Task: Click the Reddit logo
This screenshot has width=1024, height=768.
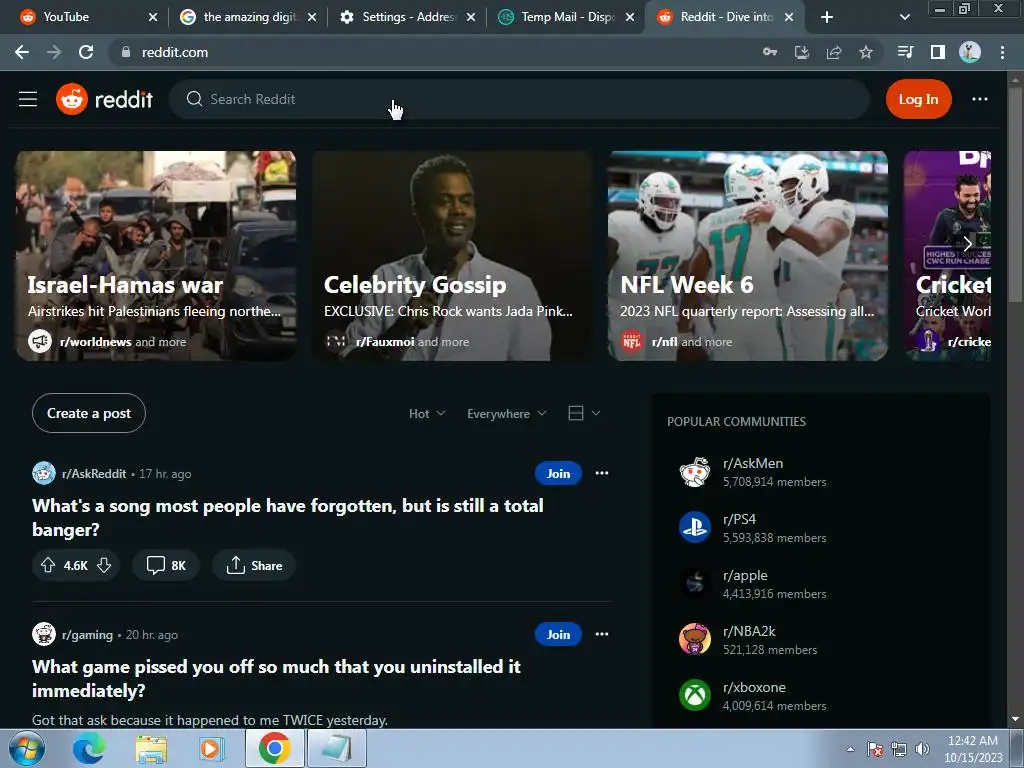Action: pyautogui.click(x=104, y=99)
